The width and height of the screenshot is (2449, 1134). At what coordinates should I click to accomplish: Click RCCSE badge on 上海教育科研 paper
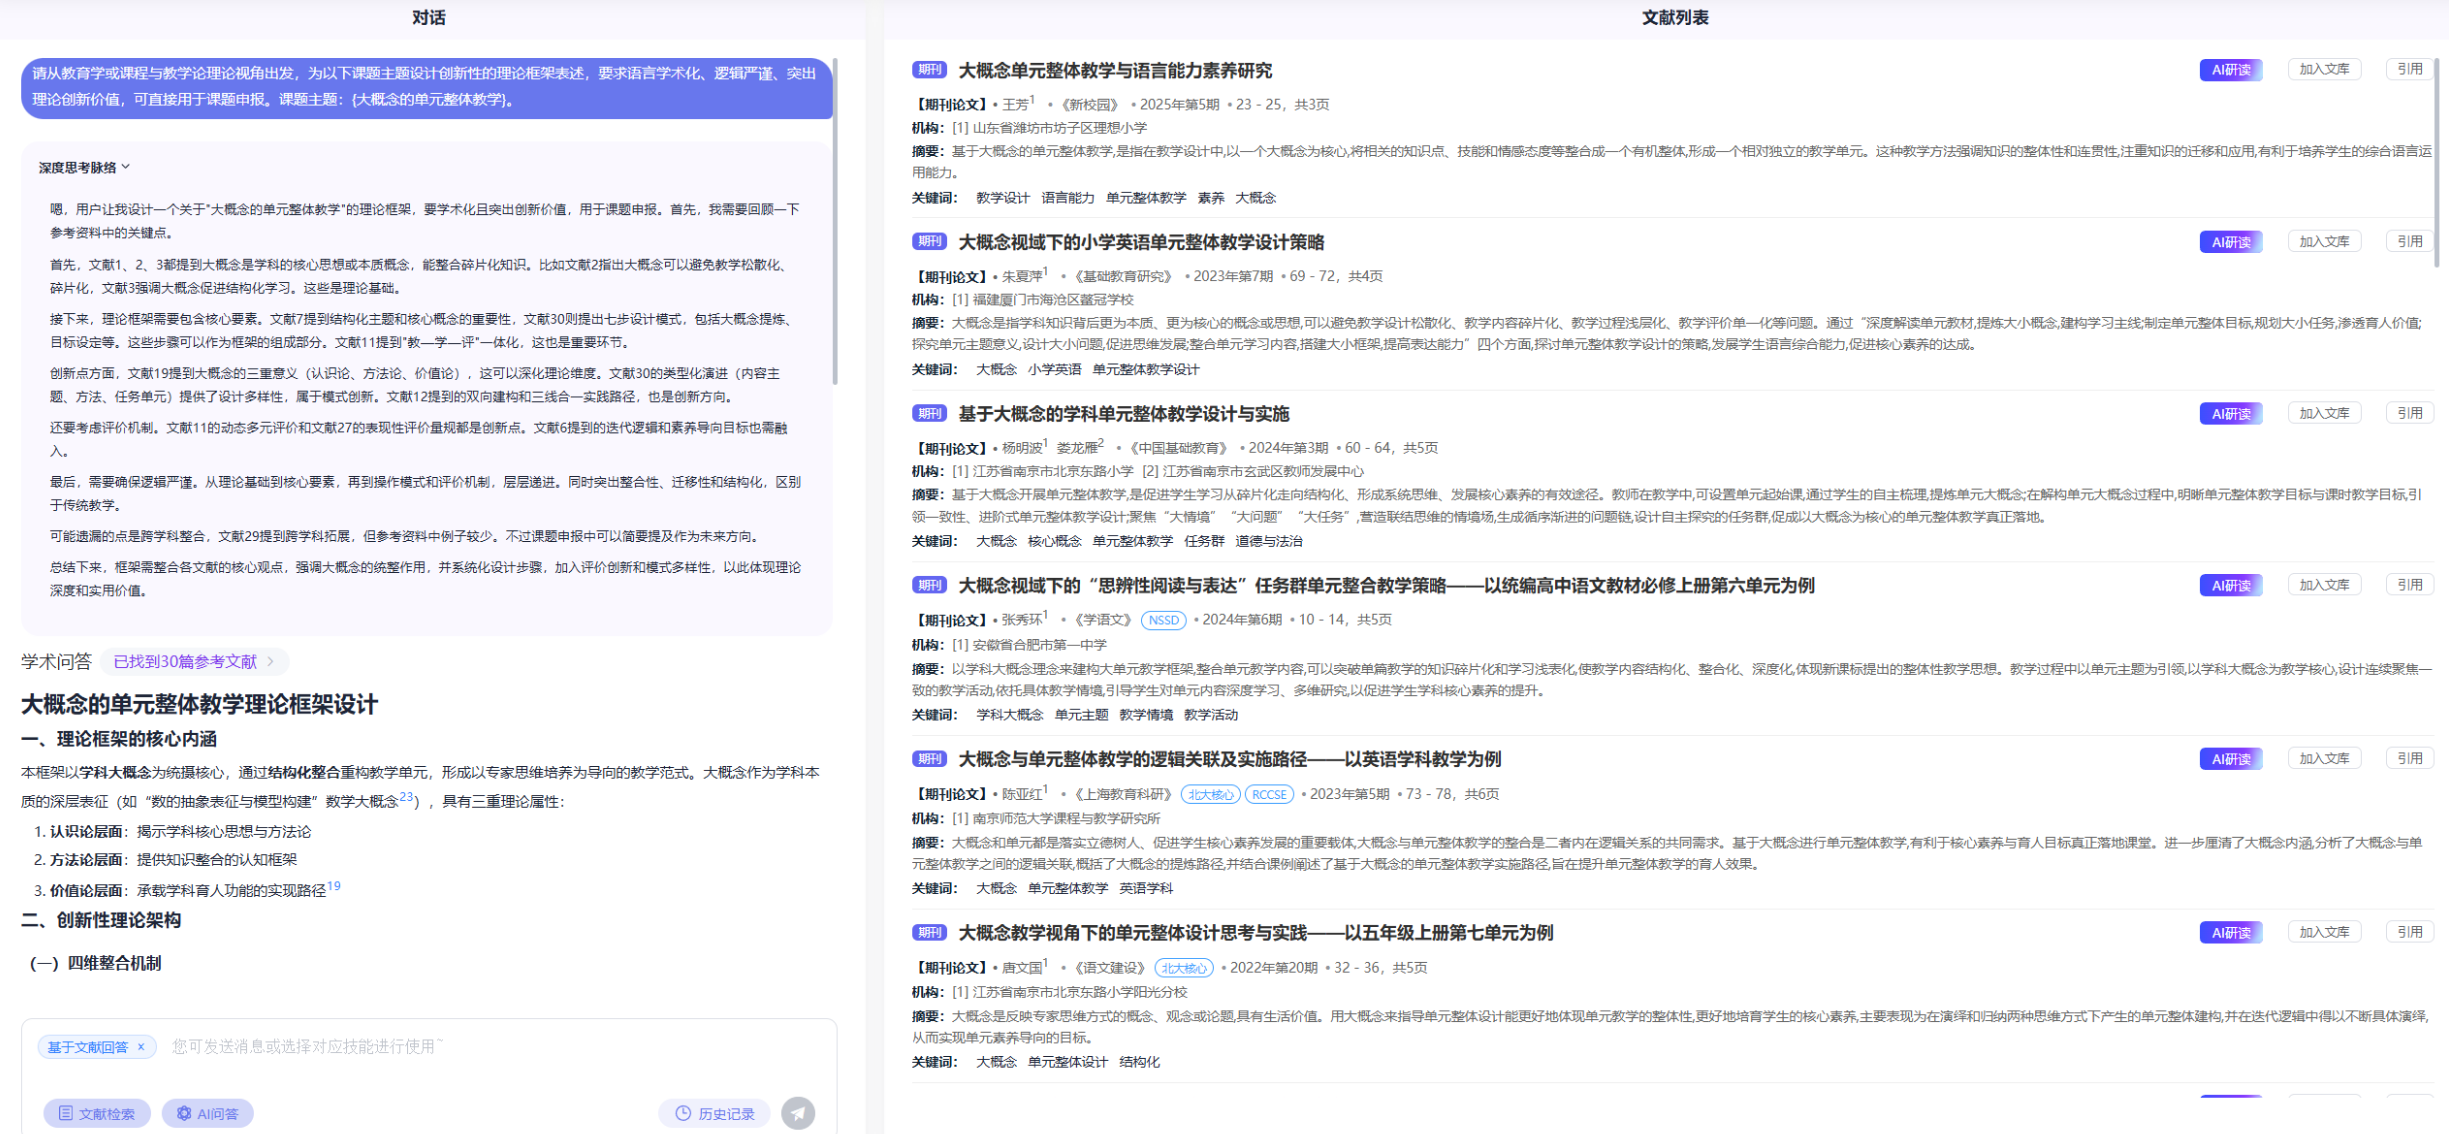1269,794
